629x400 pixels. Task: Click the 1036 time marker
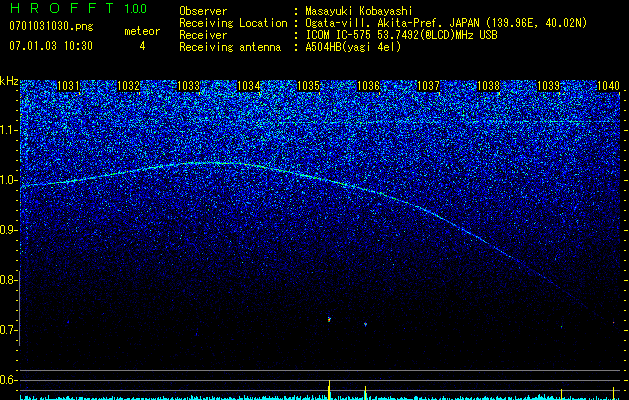click(x=368, y=86)
